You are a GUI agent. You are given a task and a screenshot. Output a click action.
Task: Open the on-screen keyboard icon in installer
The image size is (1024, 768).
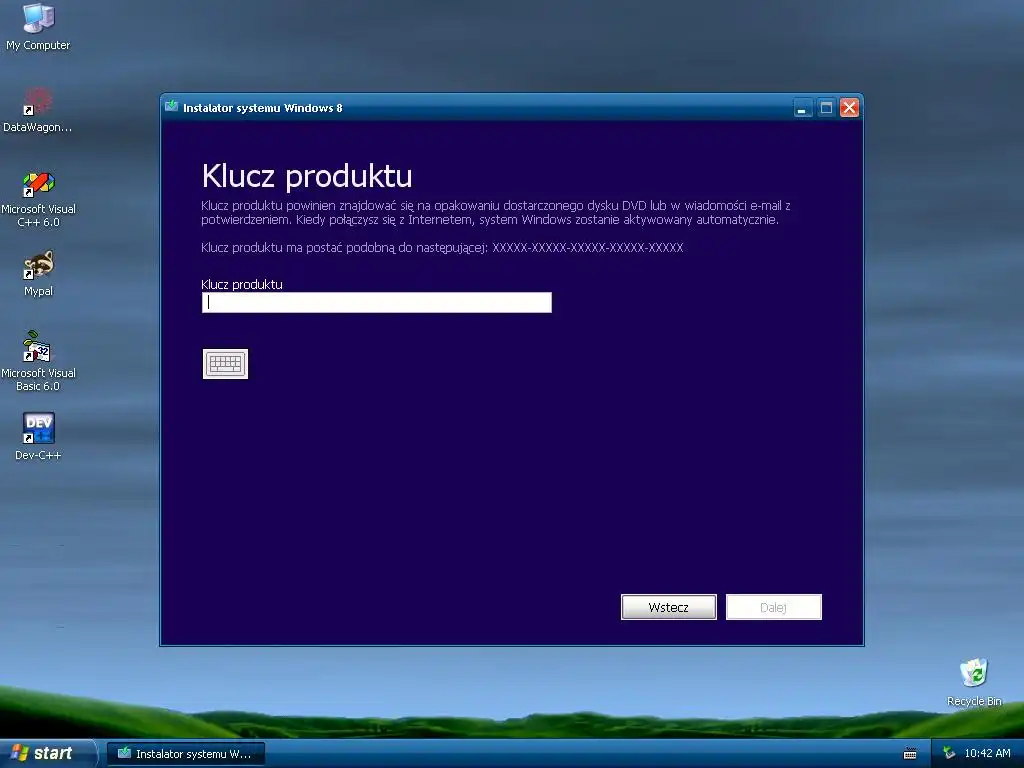tap(225, 364)
